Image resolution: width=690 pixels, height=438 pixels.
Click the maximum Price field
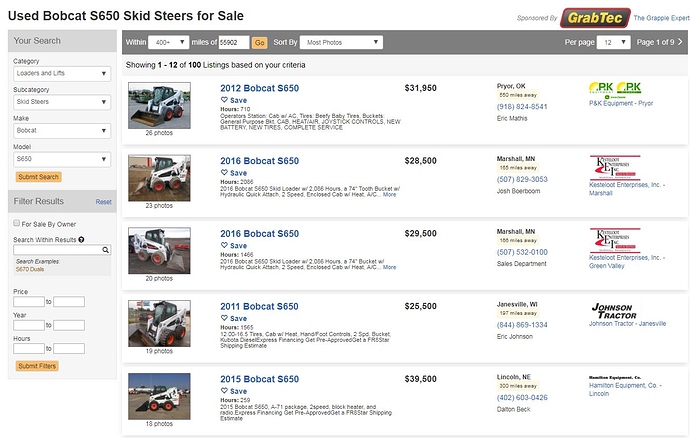[69, 302]
